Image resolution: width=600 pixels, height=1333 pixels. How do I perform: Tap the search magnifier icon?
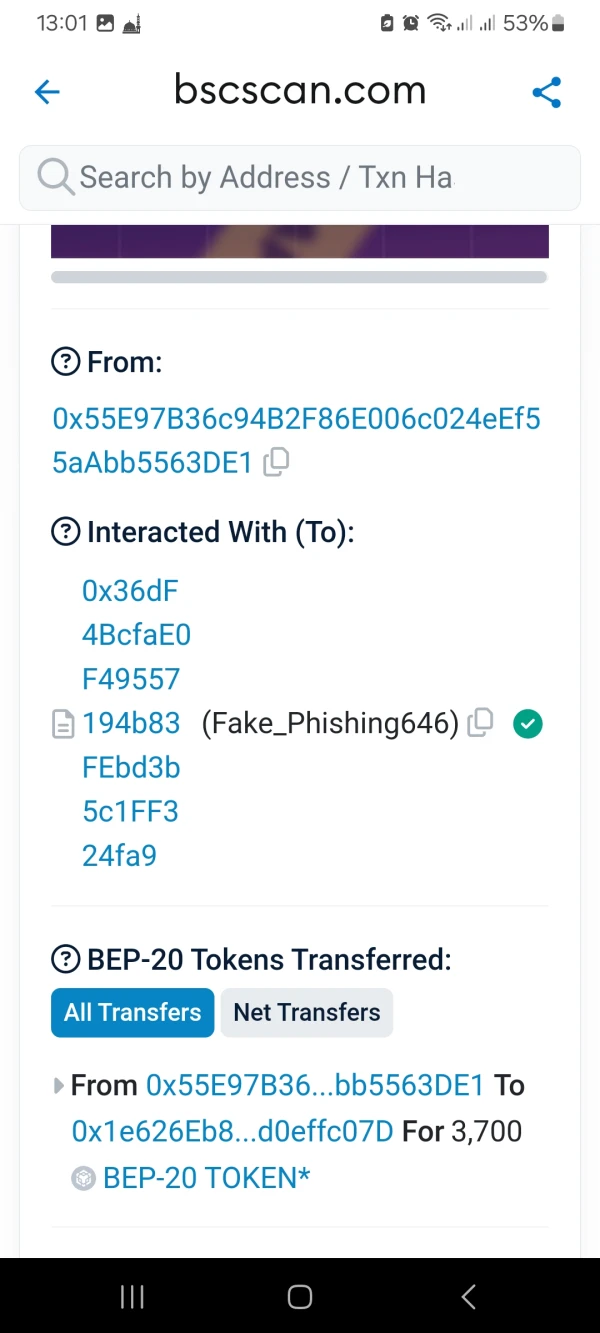pos(55,177)
